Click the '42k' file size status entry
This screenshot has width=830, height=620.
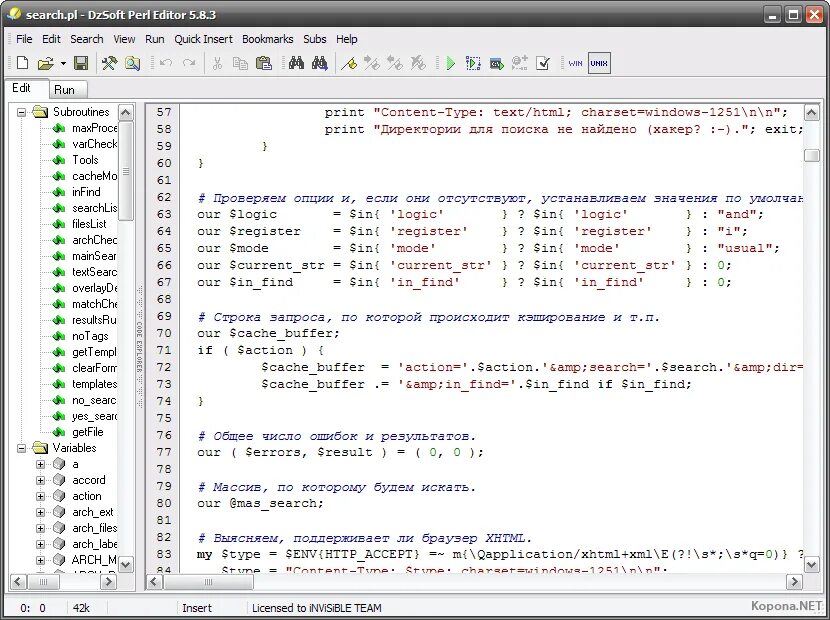coord(81,608)
